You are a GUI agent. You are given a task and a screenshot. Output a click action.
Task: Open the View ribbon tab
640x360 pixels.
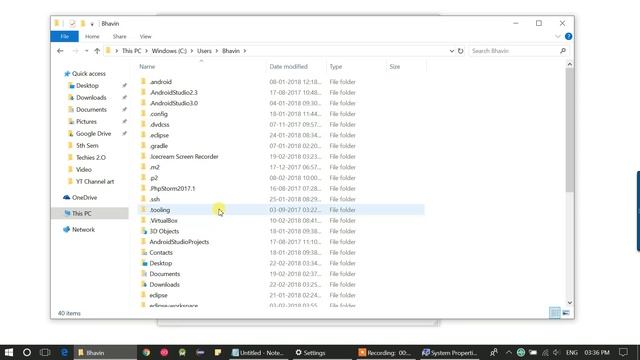pos(146,36)
